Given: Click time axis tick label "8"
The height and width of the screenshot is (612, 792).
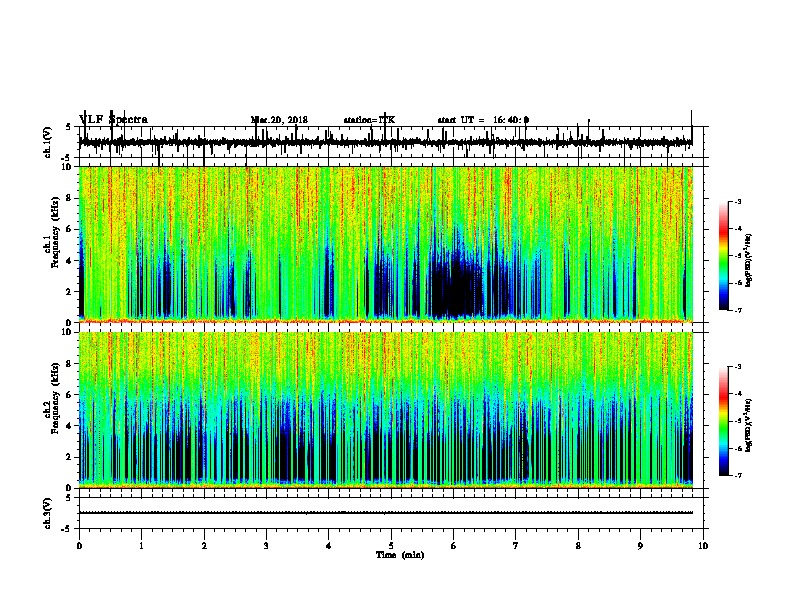Looking at the screenshot, I should pyautogui.click(x=578, y=546).
